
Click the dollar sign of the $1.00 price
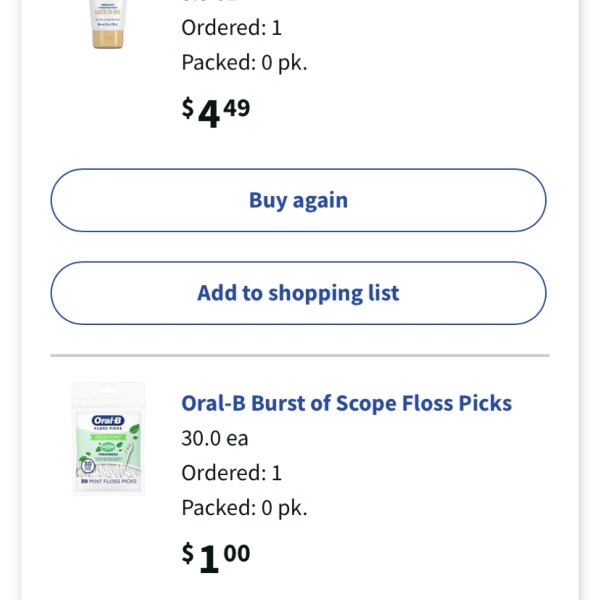188,553
